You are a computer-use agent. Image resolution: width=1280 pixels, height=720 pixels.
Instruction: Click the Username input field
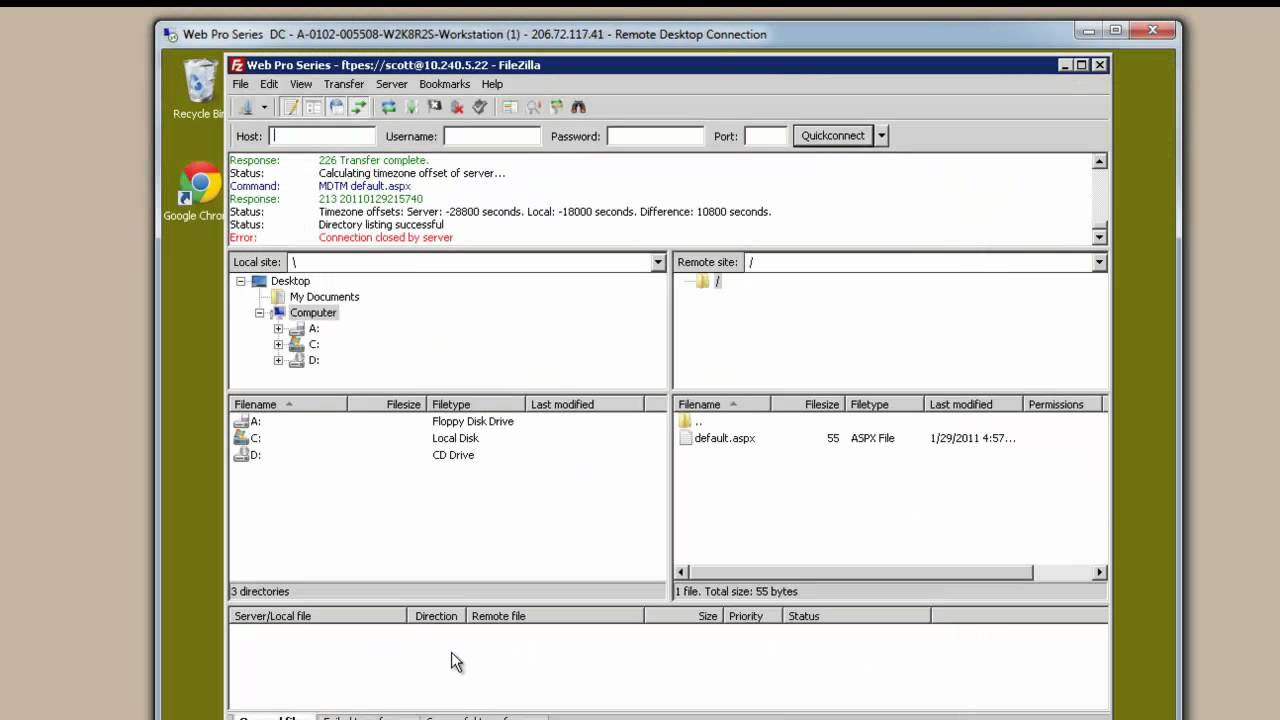pyautogui.click(x=492, y=136)
